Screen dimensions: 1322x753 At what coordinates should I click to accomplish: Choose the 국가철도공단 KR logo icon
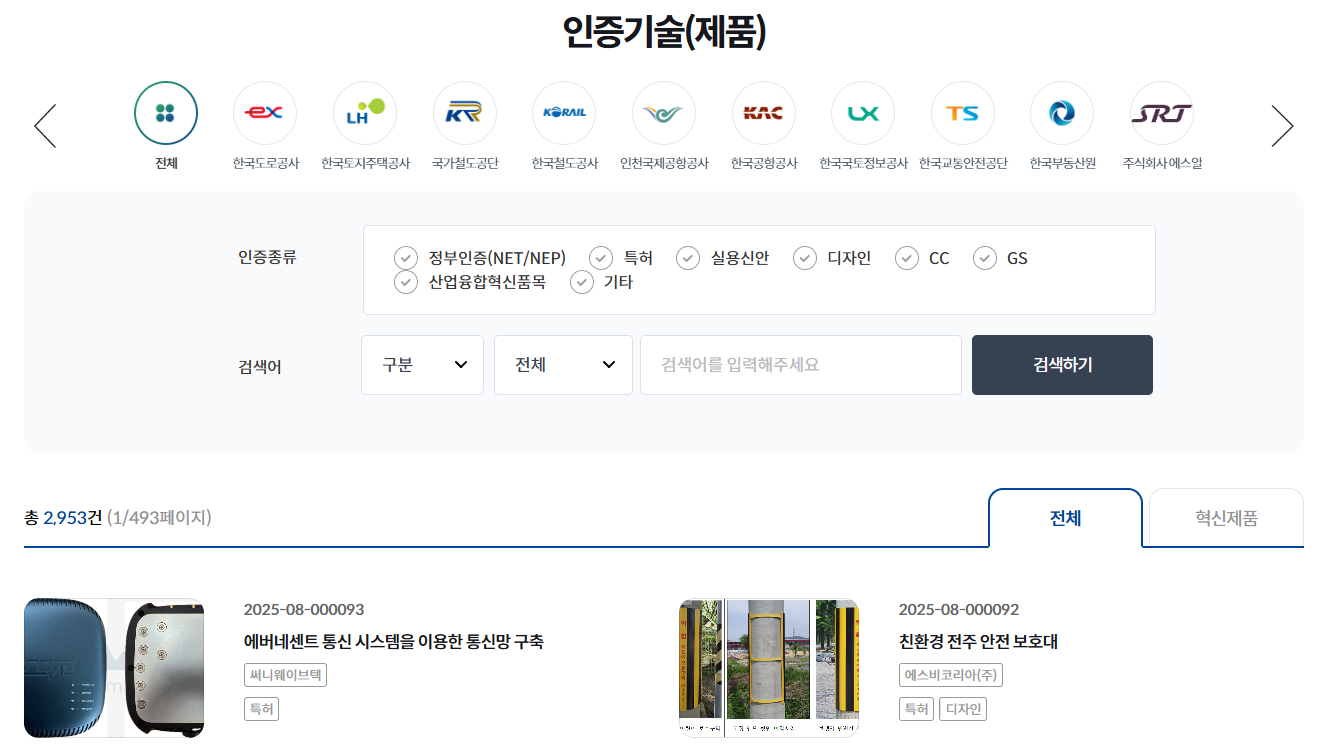[465, 113]
